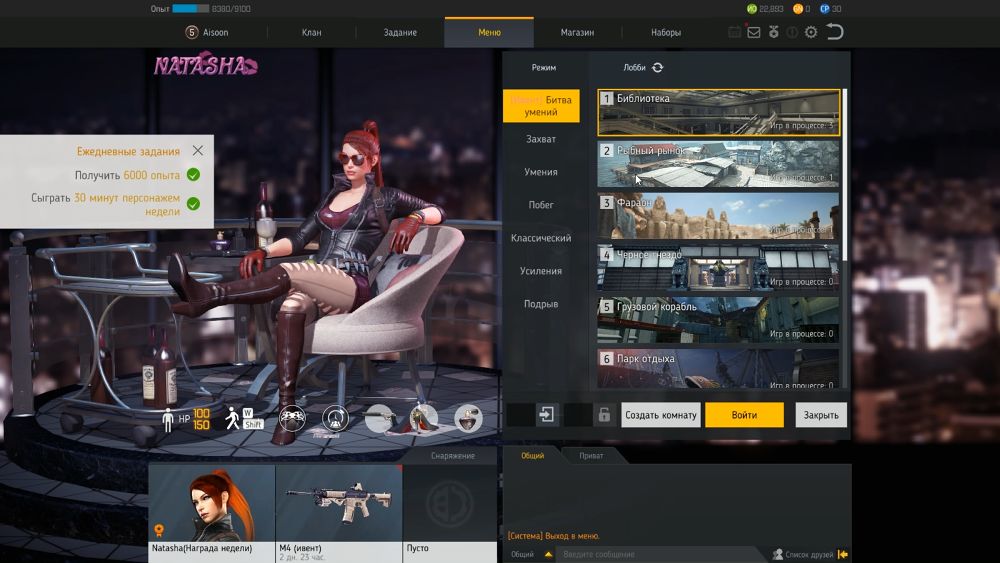Select the Фараон map room
Viewport: 1000px width, 563px height.
[718, 215]
